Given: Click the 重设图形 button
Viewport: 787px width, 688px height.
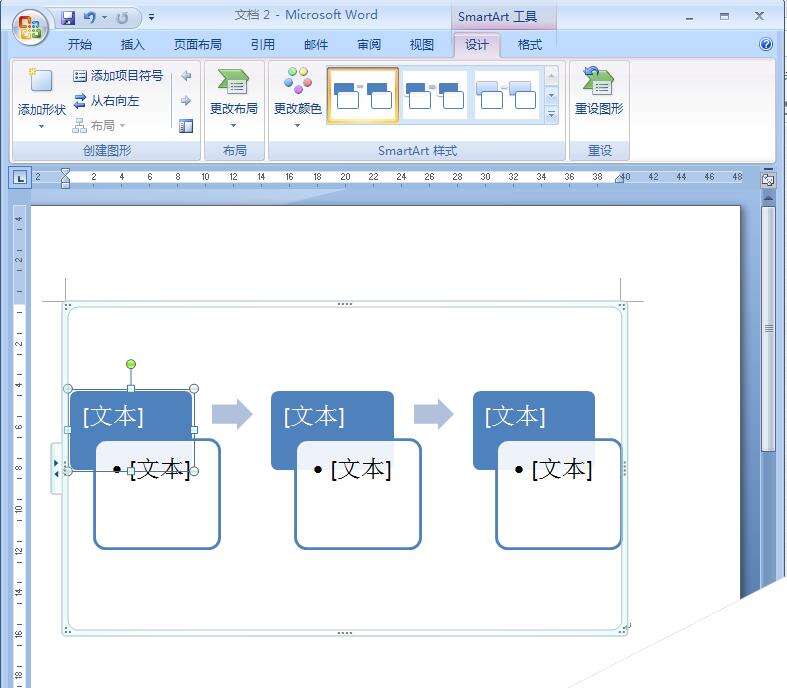Looking at the screenshot, I should (x=599, y=91).
